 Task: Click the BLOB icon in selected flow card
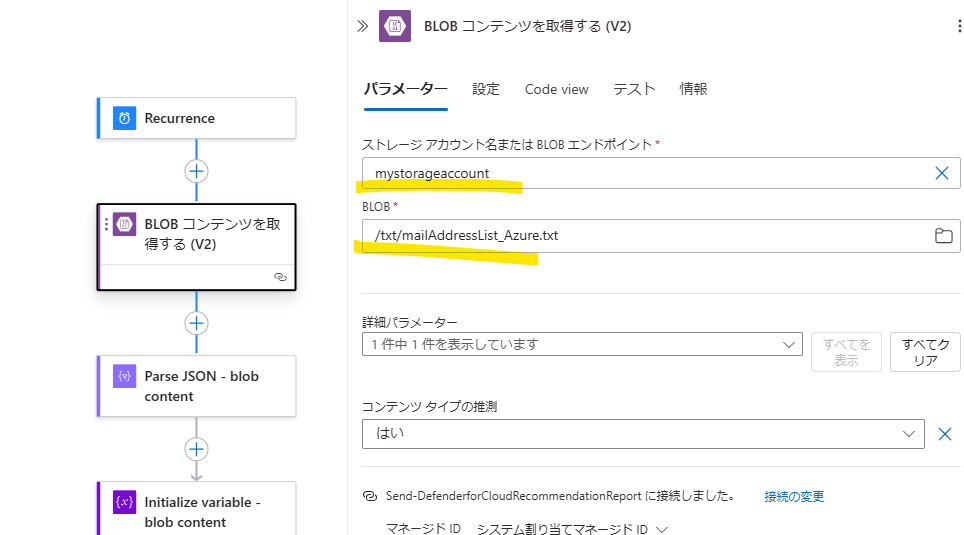[x=125, y=224]
